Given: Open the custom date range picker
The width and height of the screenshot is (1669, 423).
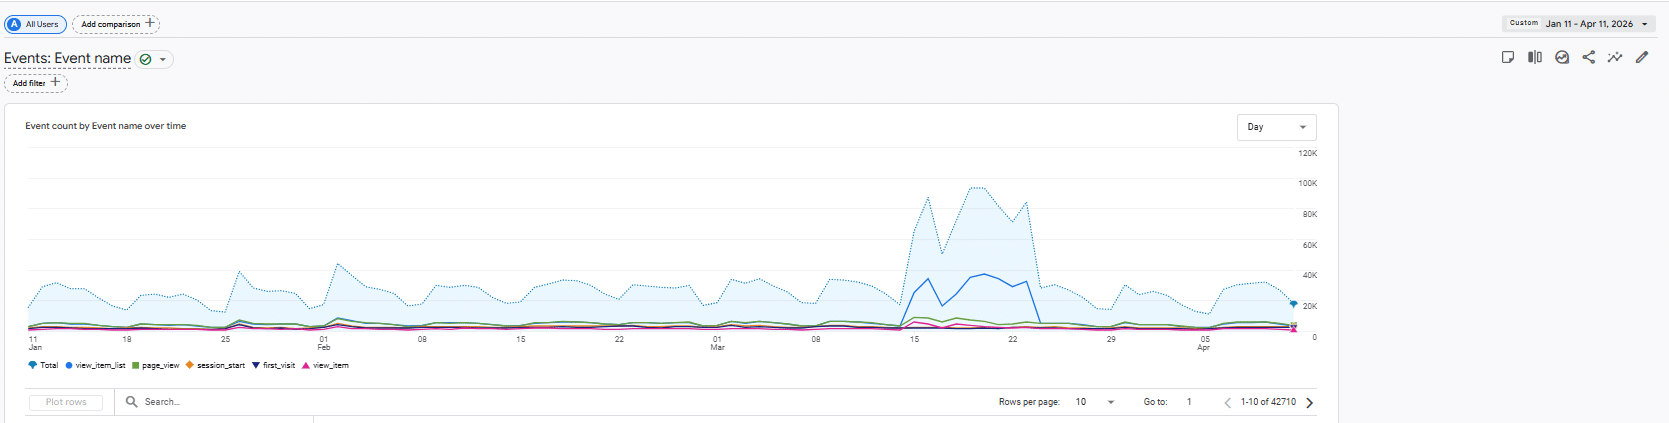Looking at the screenshot, I should [1579, 24].
